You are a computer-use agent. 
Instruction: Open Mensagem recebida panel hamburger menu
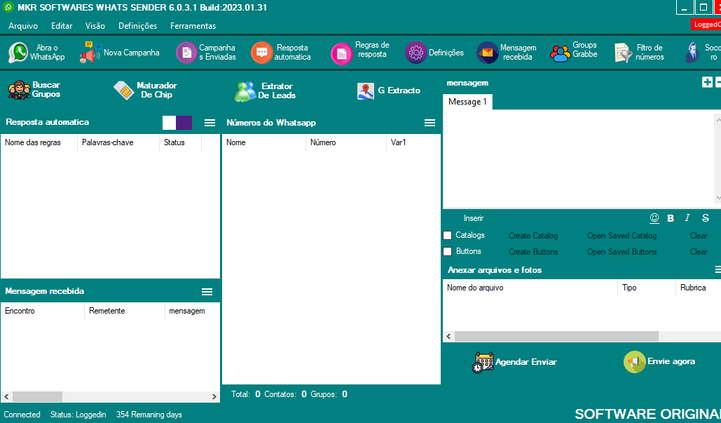point(207,292)
